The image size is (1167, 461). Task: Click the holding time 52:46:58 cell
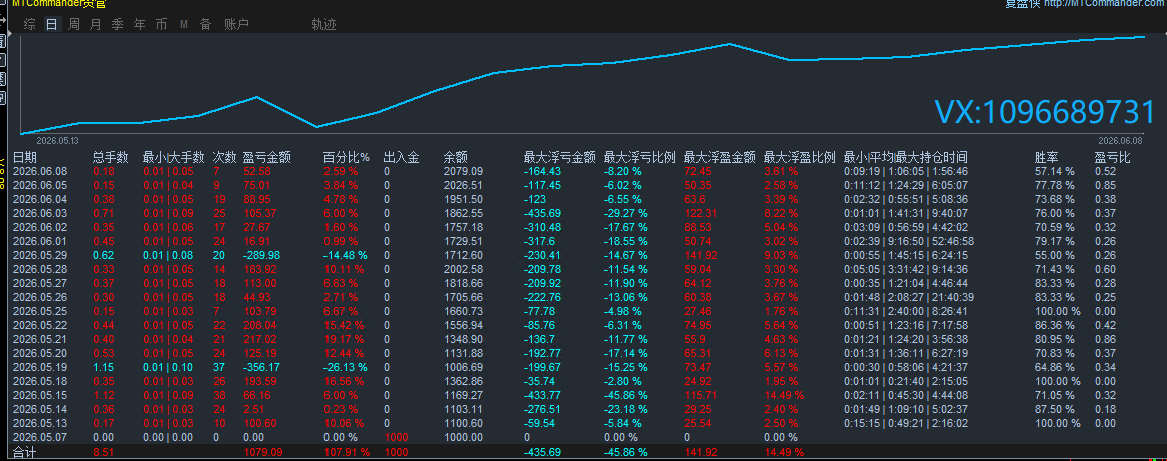pyautogui.click(x=952, y=241)
